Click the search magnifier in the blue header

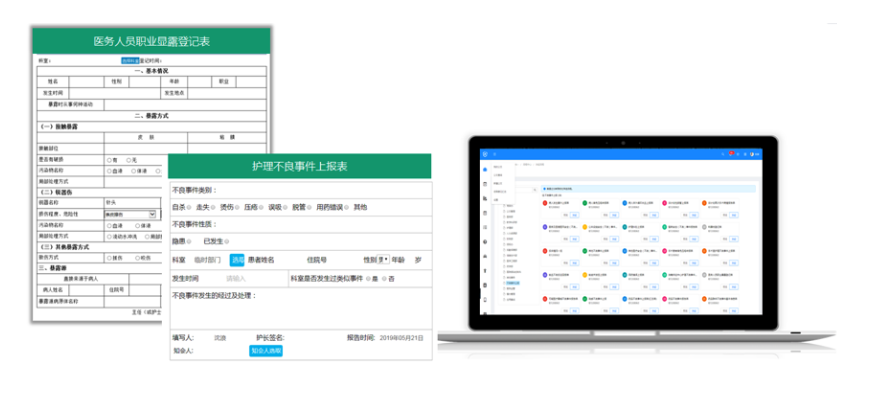(x=723, y=154)
